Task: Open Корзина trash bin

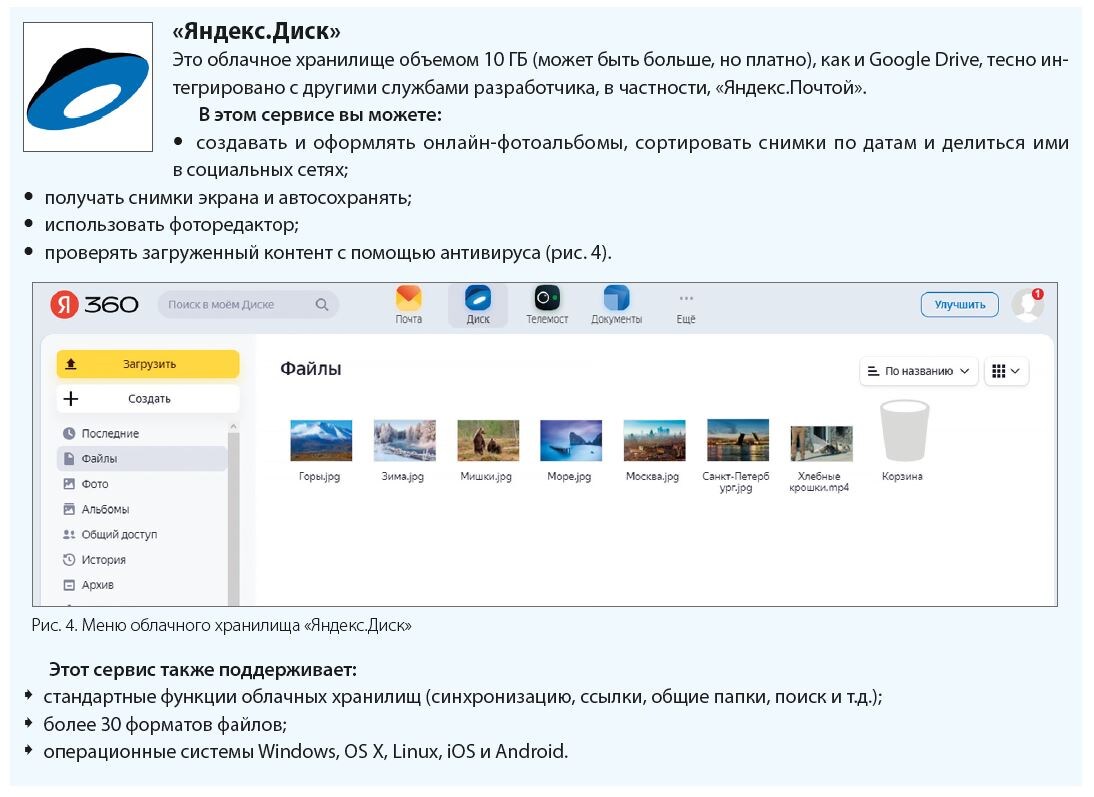Action: tap(904, 430)
